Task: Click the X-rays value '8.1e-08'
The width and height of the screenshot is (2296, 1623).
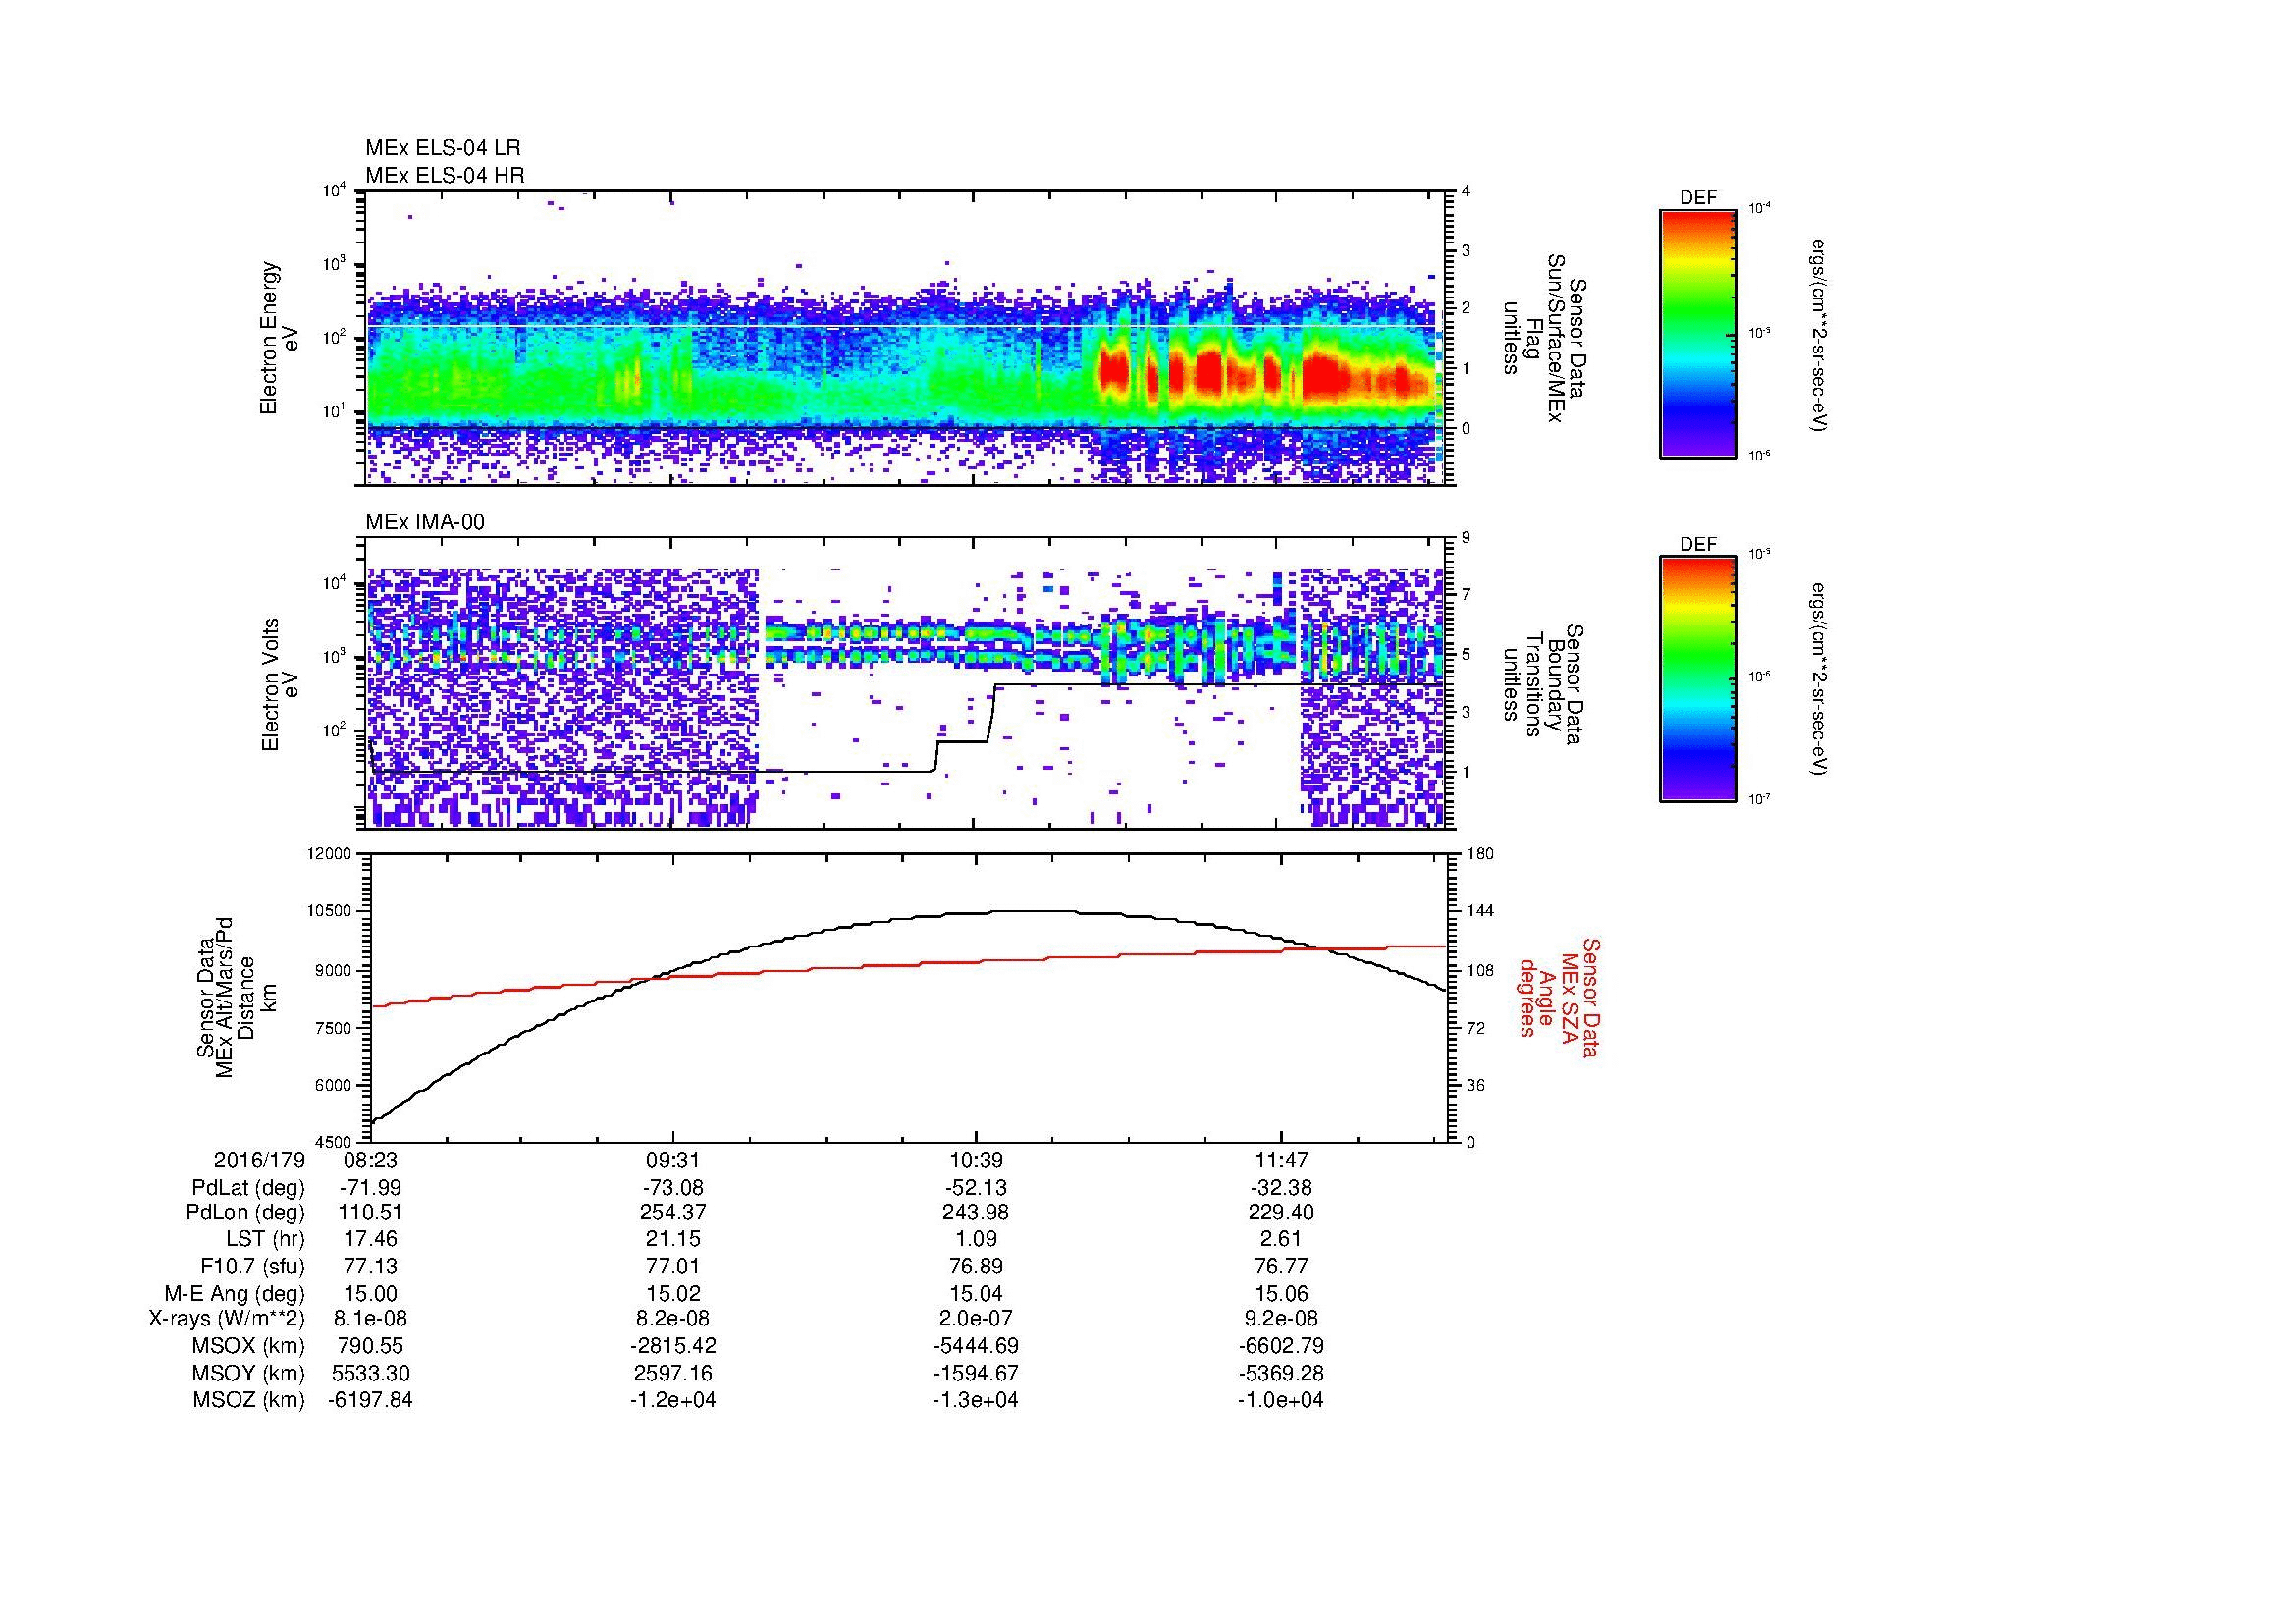Action: (370, 1319)
